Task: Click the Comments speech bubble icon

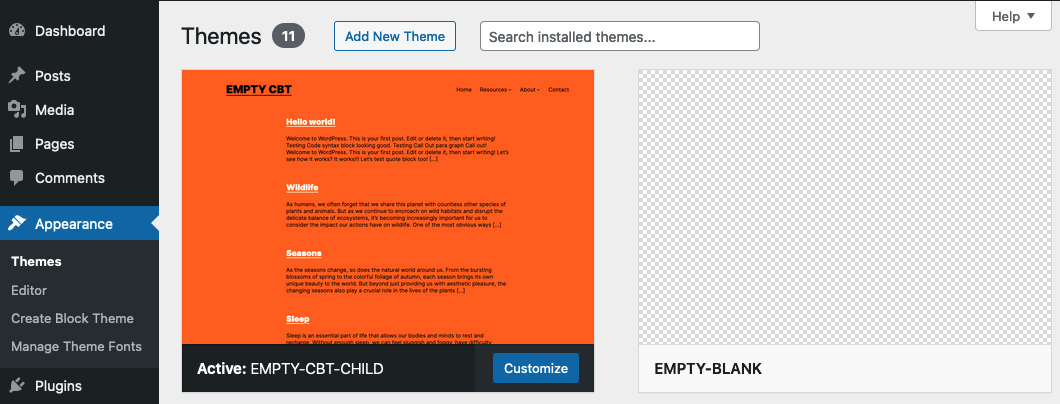Action: coord(17,178)
